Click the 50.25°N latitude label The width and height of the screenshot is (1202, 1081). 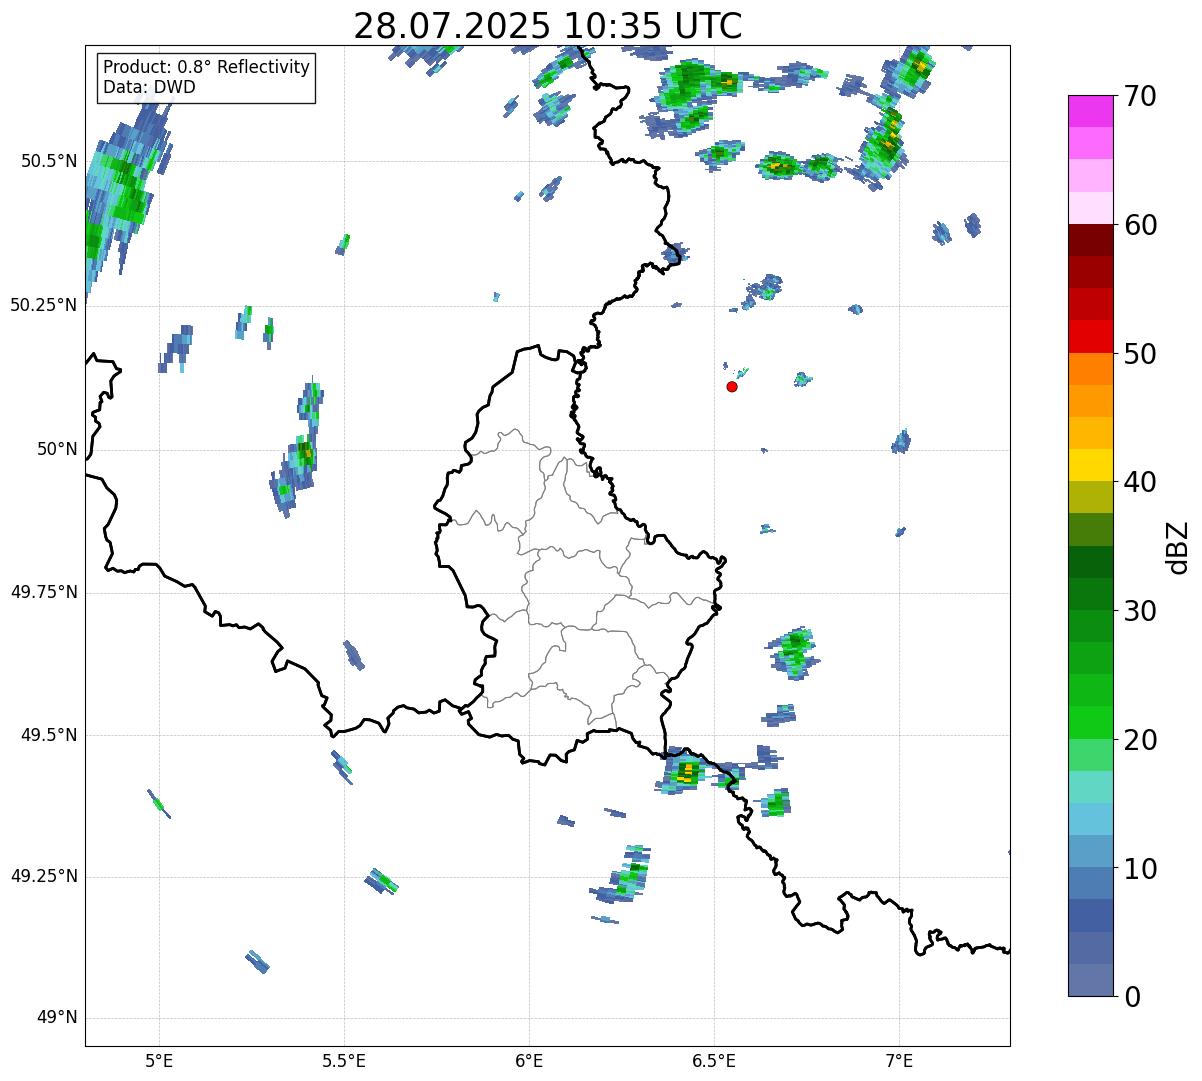click(x=44, y=305)
